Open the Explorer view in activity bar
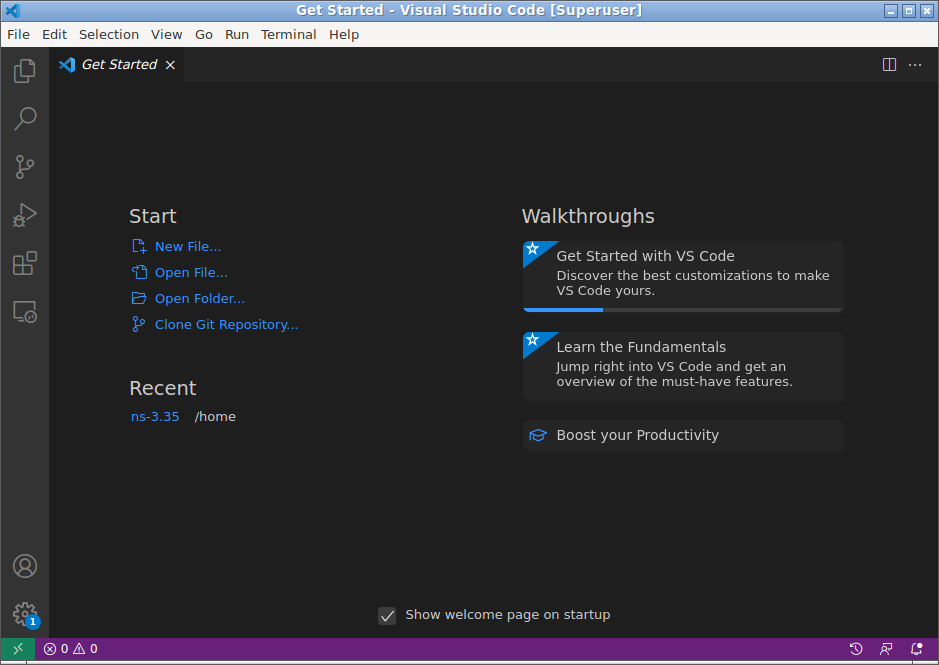The height and width of the screenshot is (665, 939). [x=25, y=71]
